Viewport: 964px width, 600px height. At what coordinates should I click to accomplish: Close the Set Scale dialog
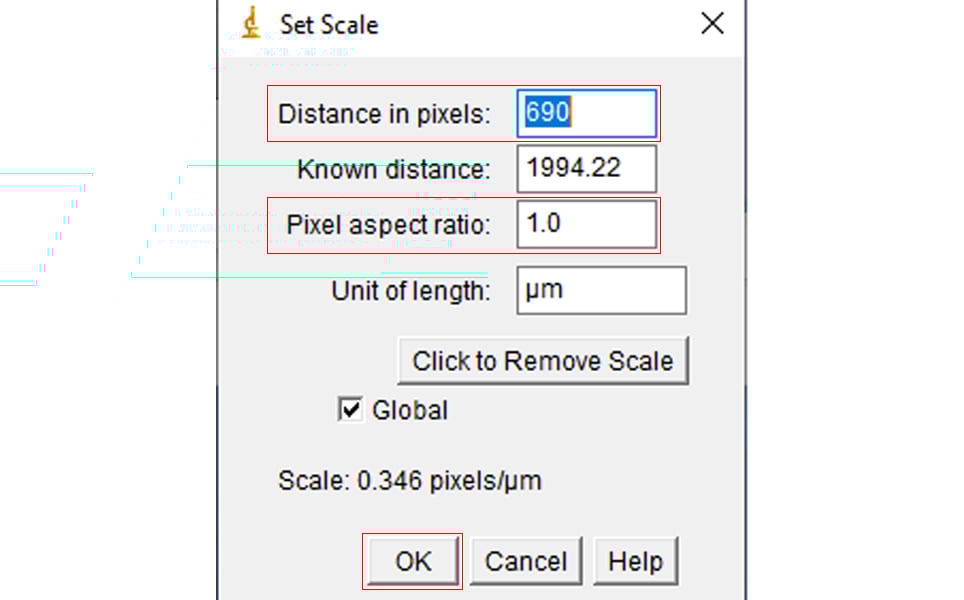pyautogui.click(x=712, y=24)
